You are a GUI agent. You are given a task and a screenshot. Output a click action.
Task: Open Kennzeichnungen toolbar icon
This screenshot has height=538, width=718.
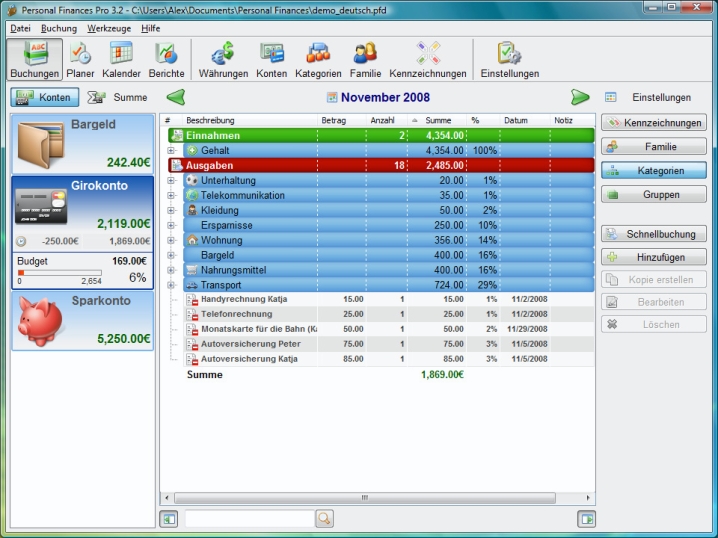coord(427,60)
